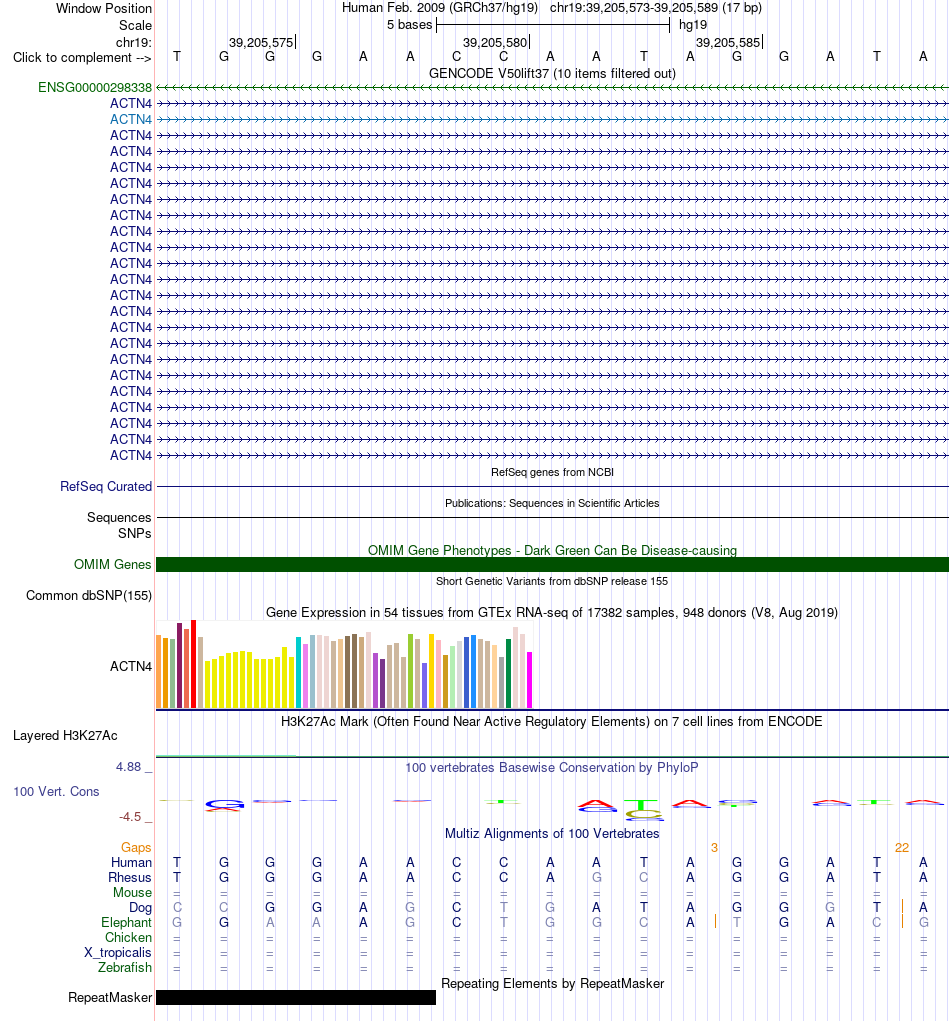Viewport: 950px width, 1021px height.
Task: Open the ENSG00000298338 transcript label
Action: pyautogui.click(x=94, y=87)
